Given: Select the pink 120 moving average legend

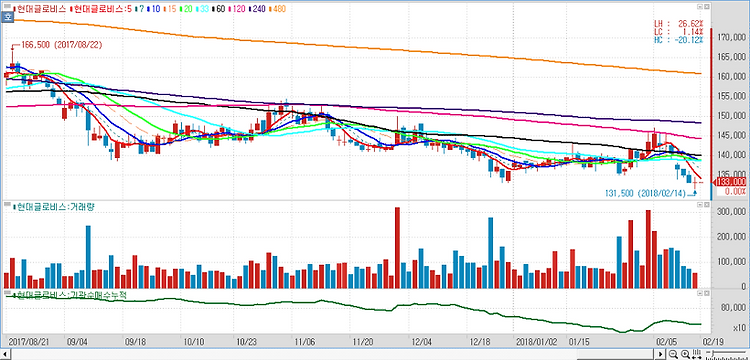Looking at the screenshot, I should (237, 9).
